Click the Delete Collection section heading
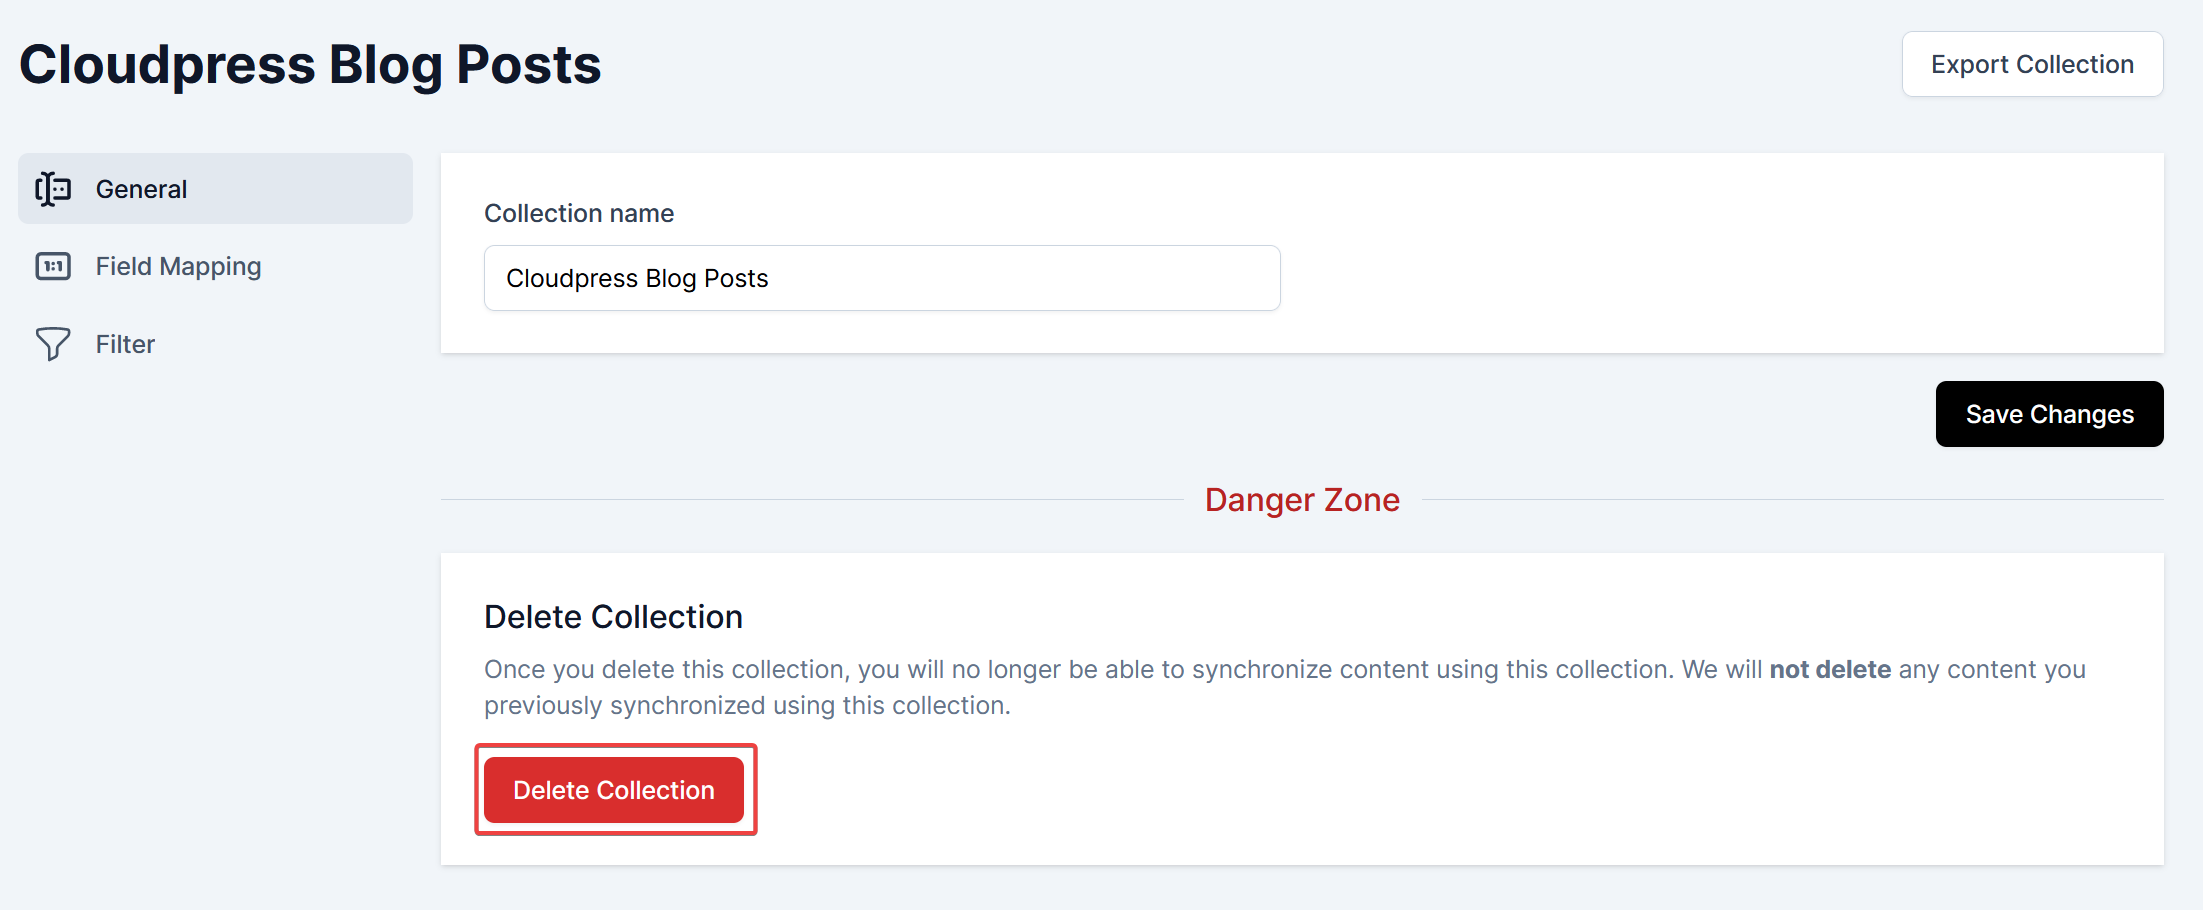This screenshot has height=910, width=2203. pyautogui.click(x=613, y=617)
